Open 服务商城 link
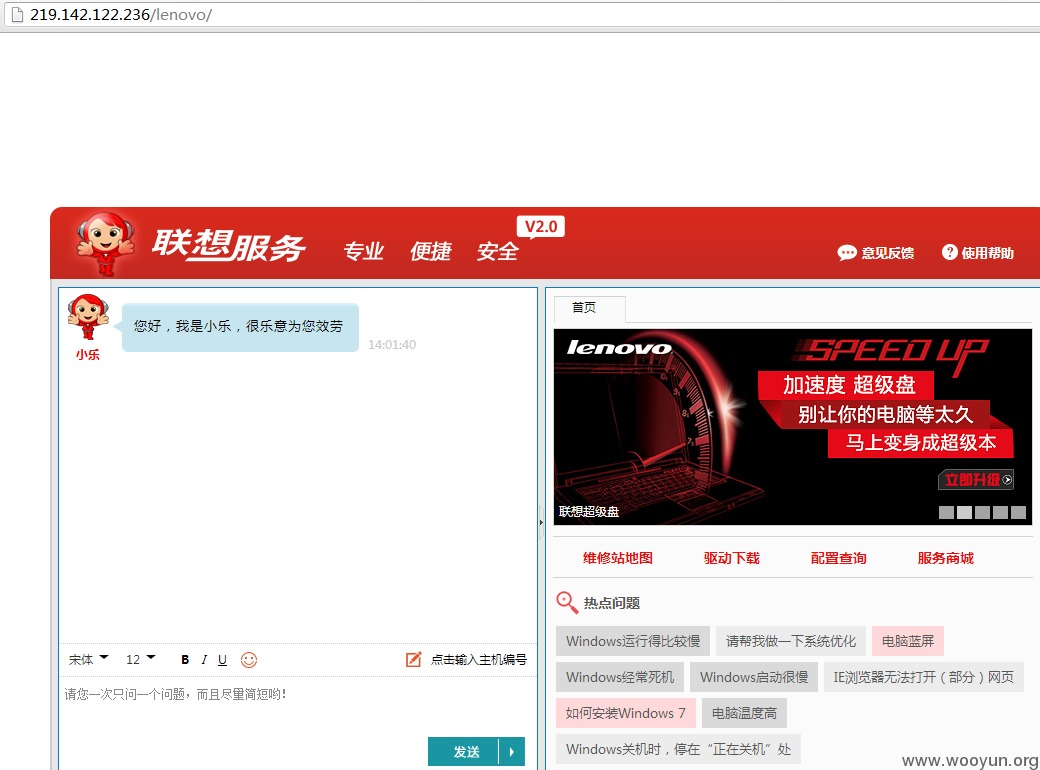Viewport: 1040px width, 770px height. coord(945,558)
